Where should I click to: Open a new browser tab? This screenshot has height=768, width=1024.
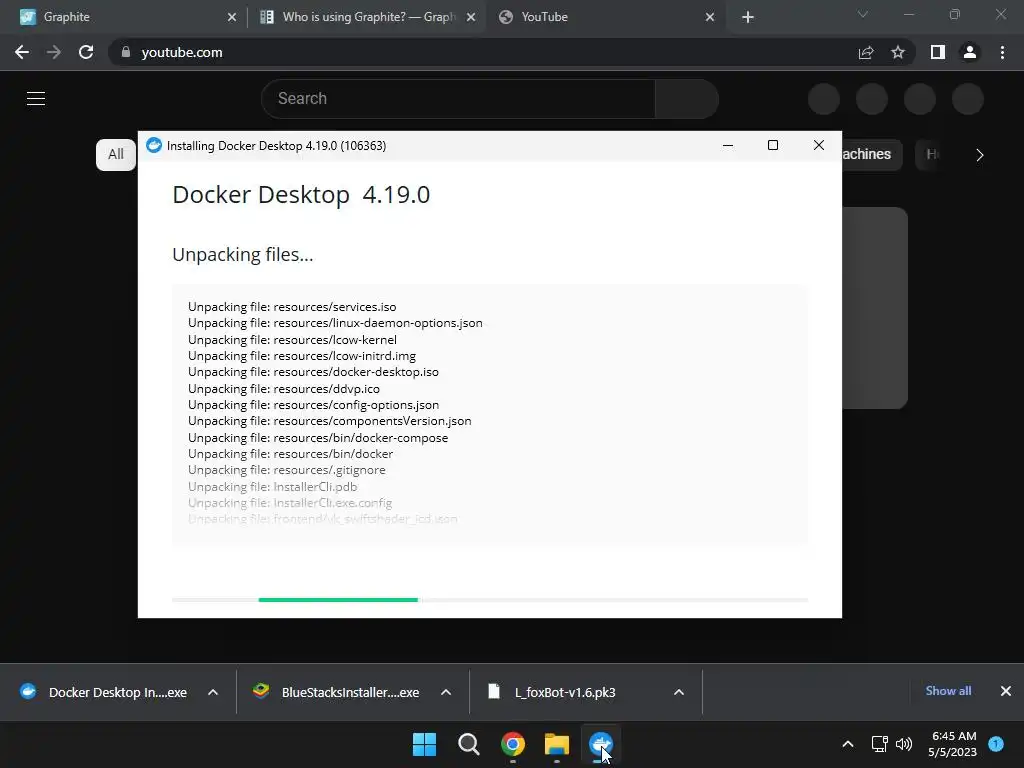pos(748,17)
